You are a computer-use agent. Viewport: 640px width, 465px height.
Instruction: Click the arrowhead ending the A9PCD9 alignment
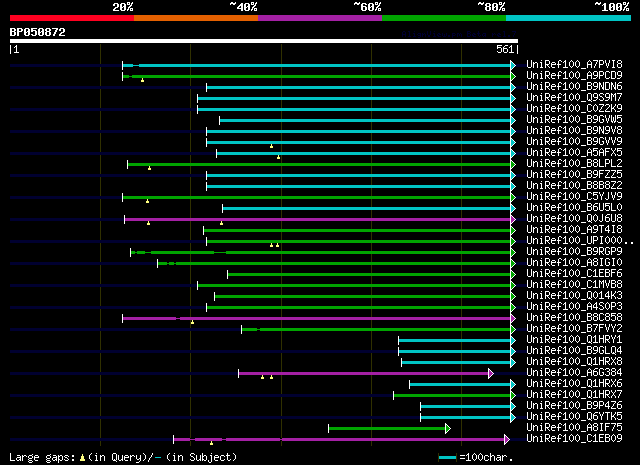click(x=513, y=76)
